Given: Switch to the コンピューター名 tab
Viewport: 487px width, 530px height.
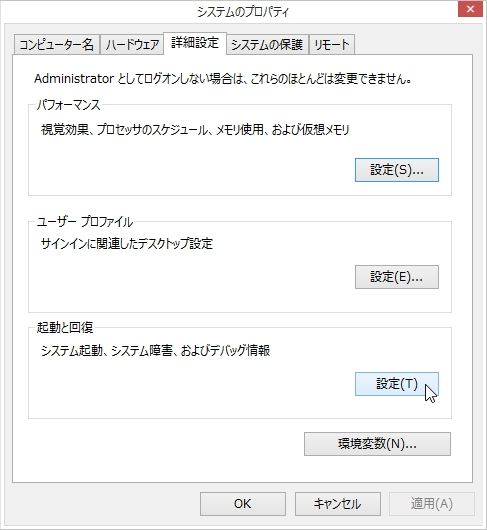Looking at the screenshot, I should click(x=57, y=44).
